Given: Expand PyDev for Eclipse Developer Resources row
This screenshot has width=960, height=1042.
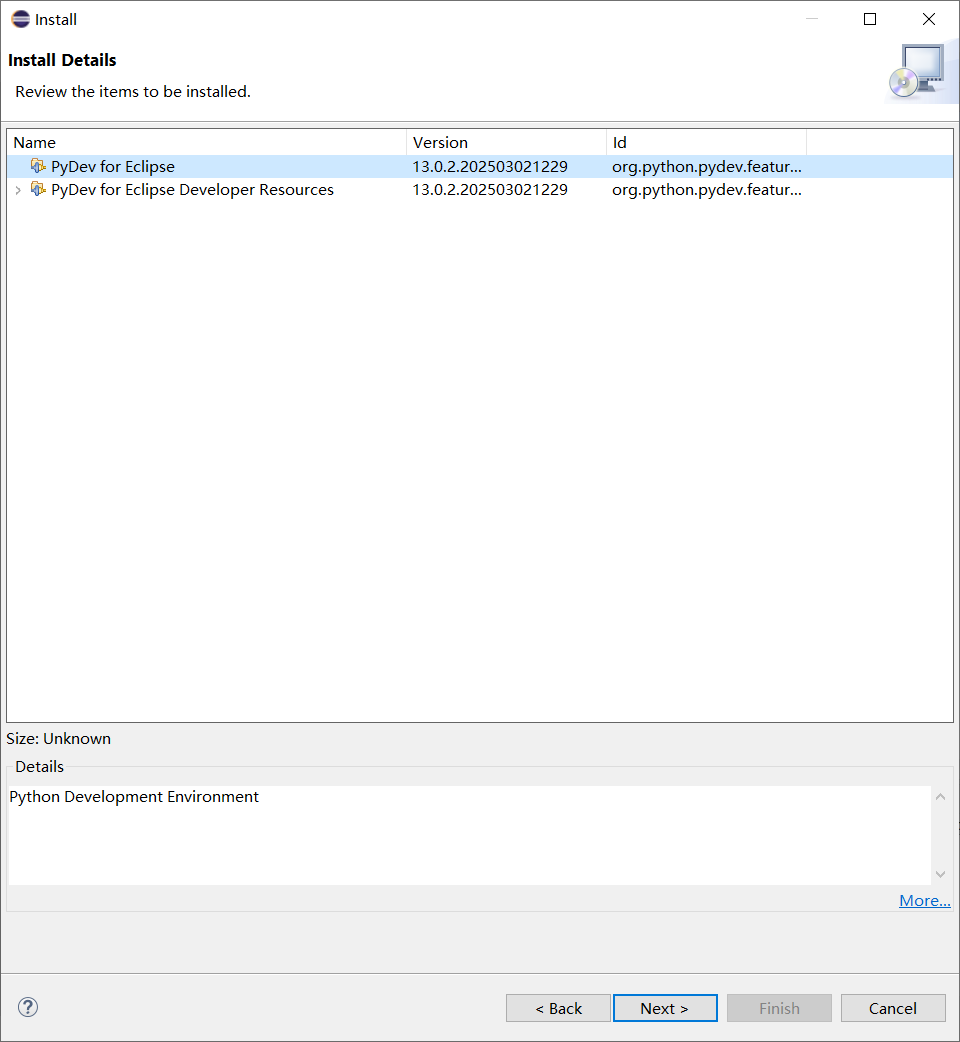Looking at the screenshot, I should (18, 190).
